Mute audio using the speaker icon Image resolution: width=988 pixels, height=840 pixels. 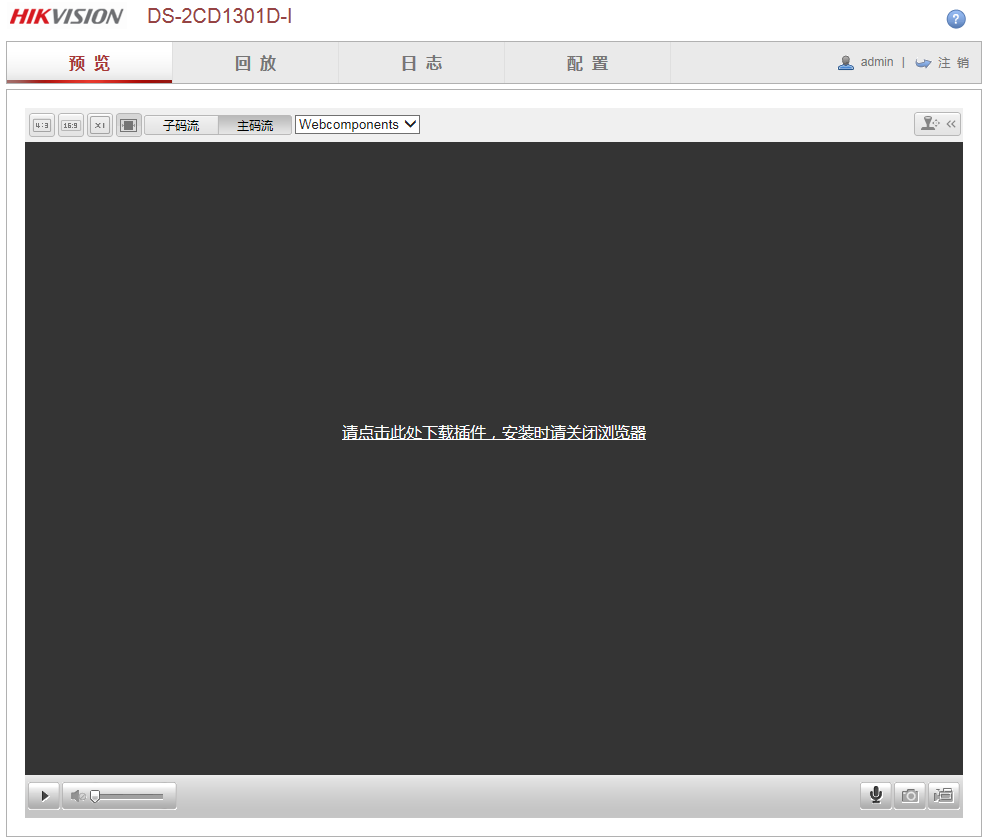[77, 796]
